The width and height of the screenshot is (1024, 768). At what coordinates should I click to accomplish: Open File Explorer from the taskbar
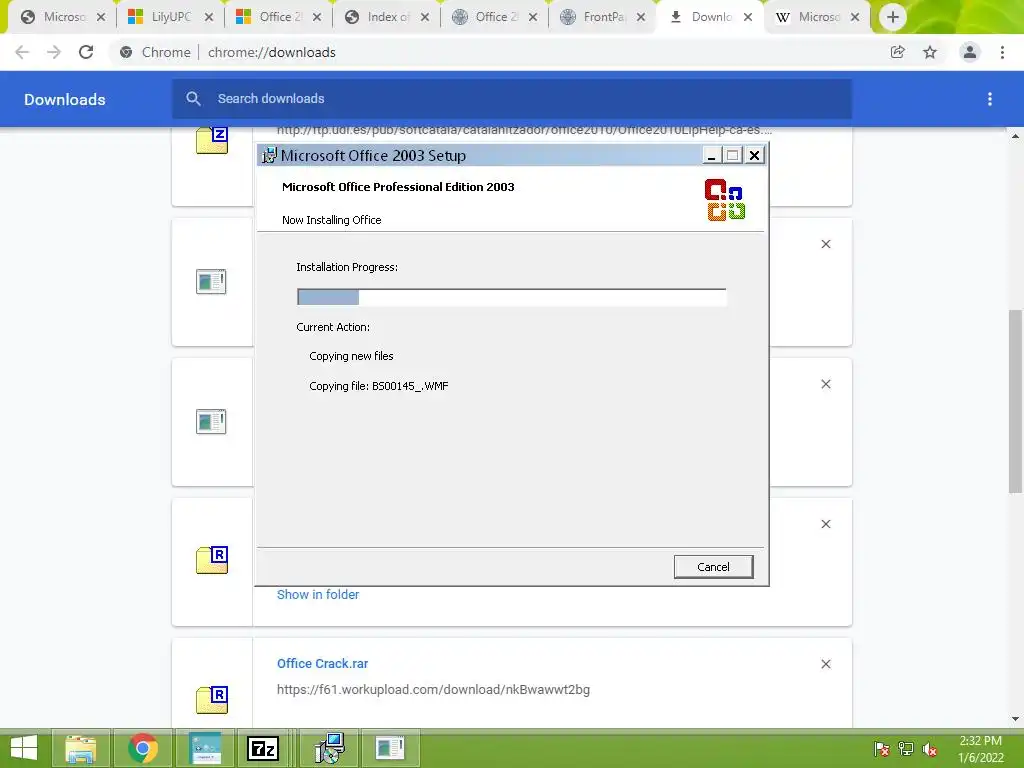coord(80,748)
